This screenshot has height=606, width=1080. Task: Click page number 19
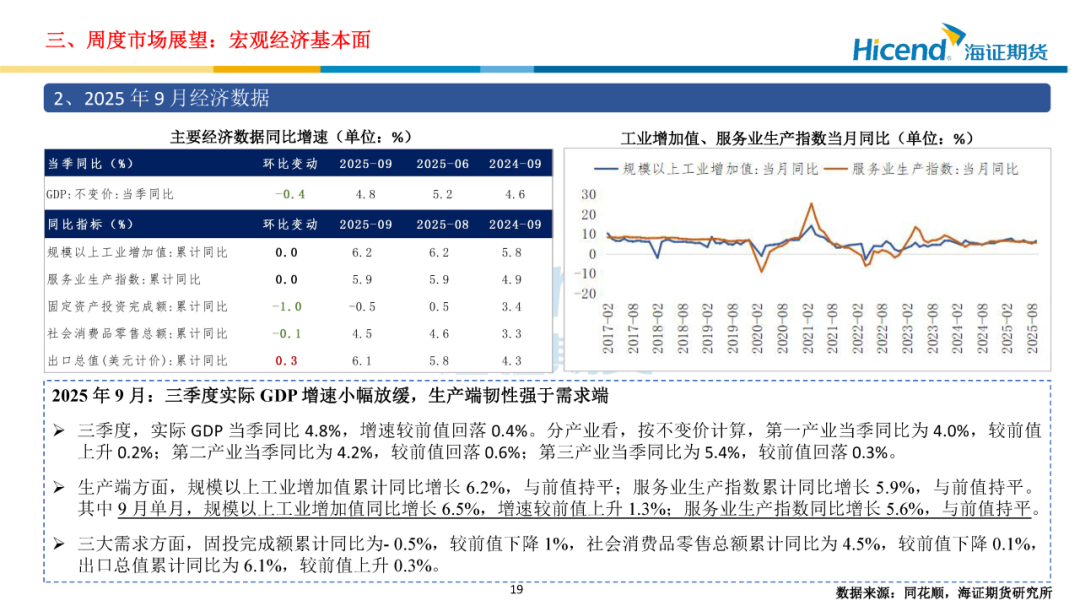pyautogui.click(x=517, y=589)
